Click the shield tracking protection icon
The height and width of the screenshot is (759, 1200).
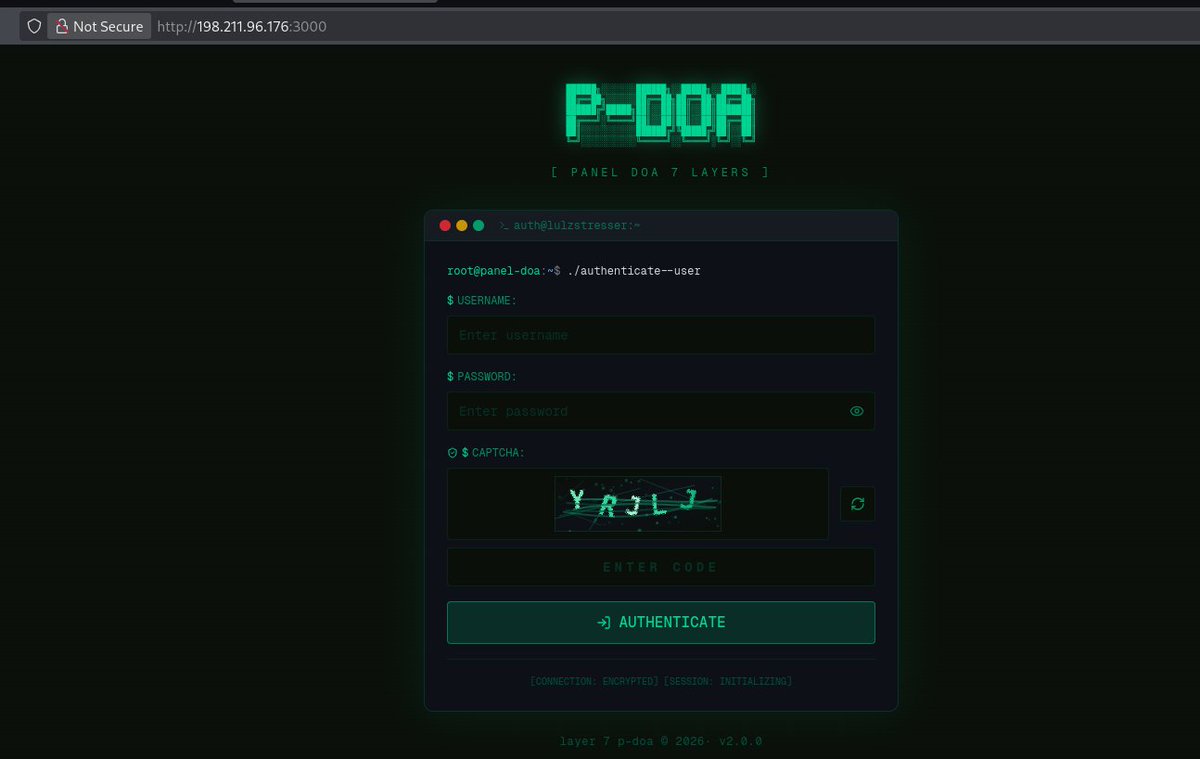(x=34, y=26)
